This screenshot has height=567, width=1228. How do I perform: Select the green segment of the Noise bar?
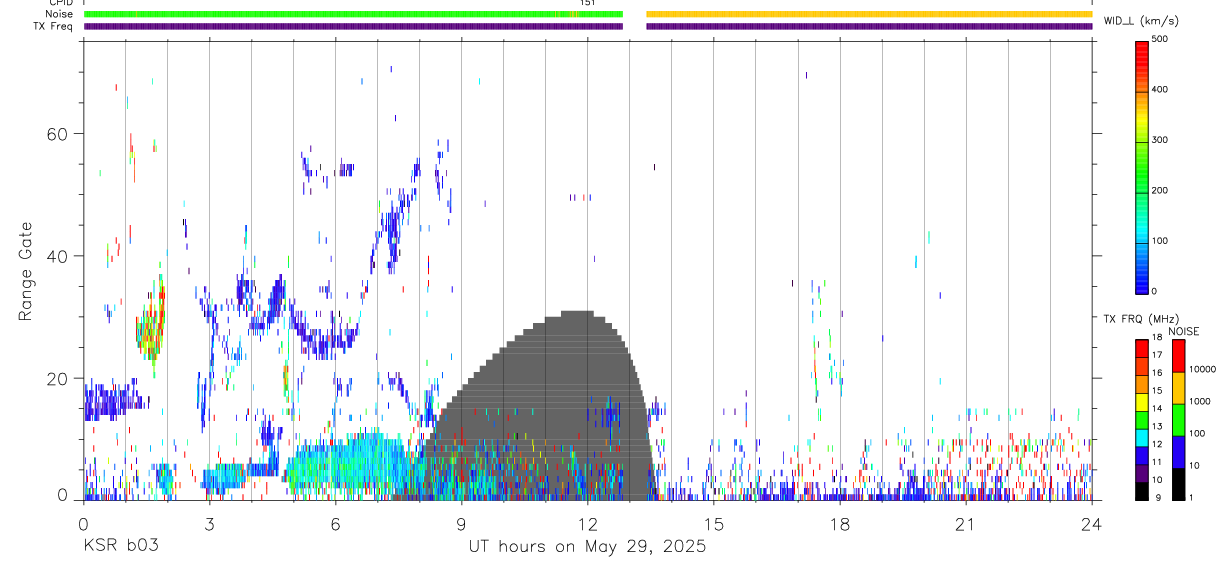coord(354,14)
